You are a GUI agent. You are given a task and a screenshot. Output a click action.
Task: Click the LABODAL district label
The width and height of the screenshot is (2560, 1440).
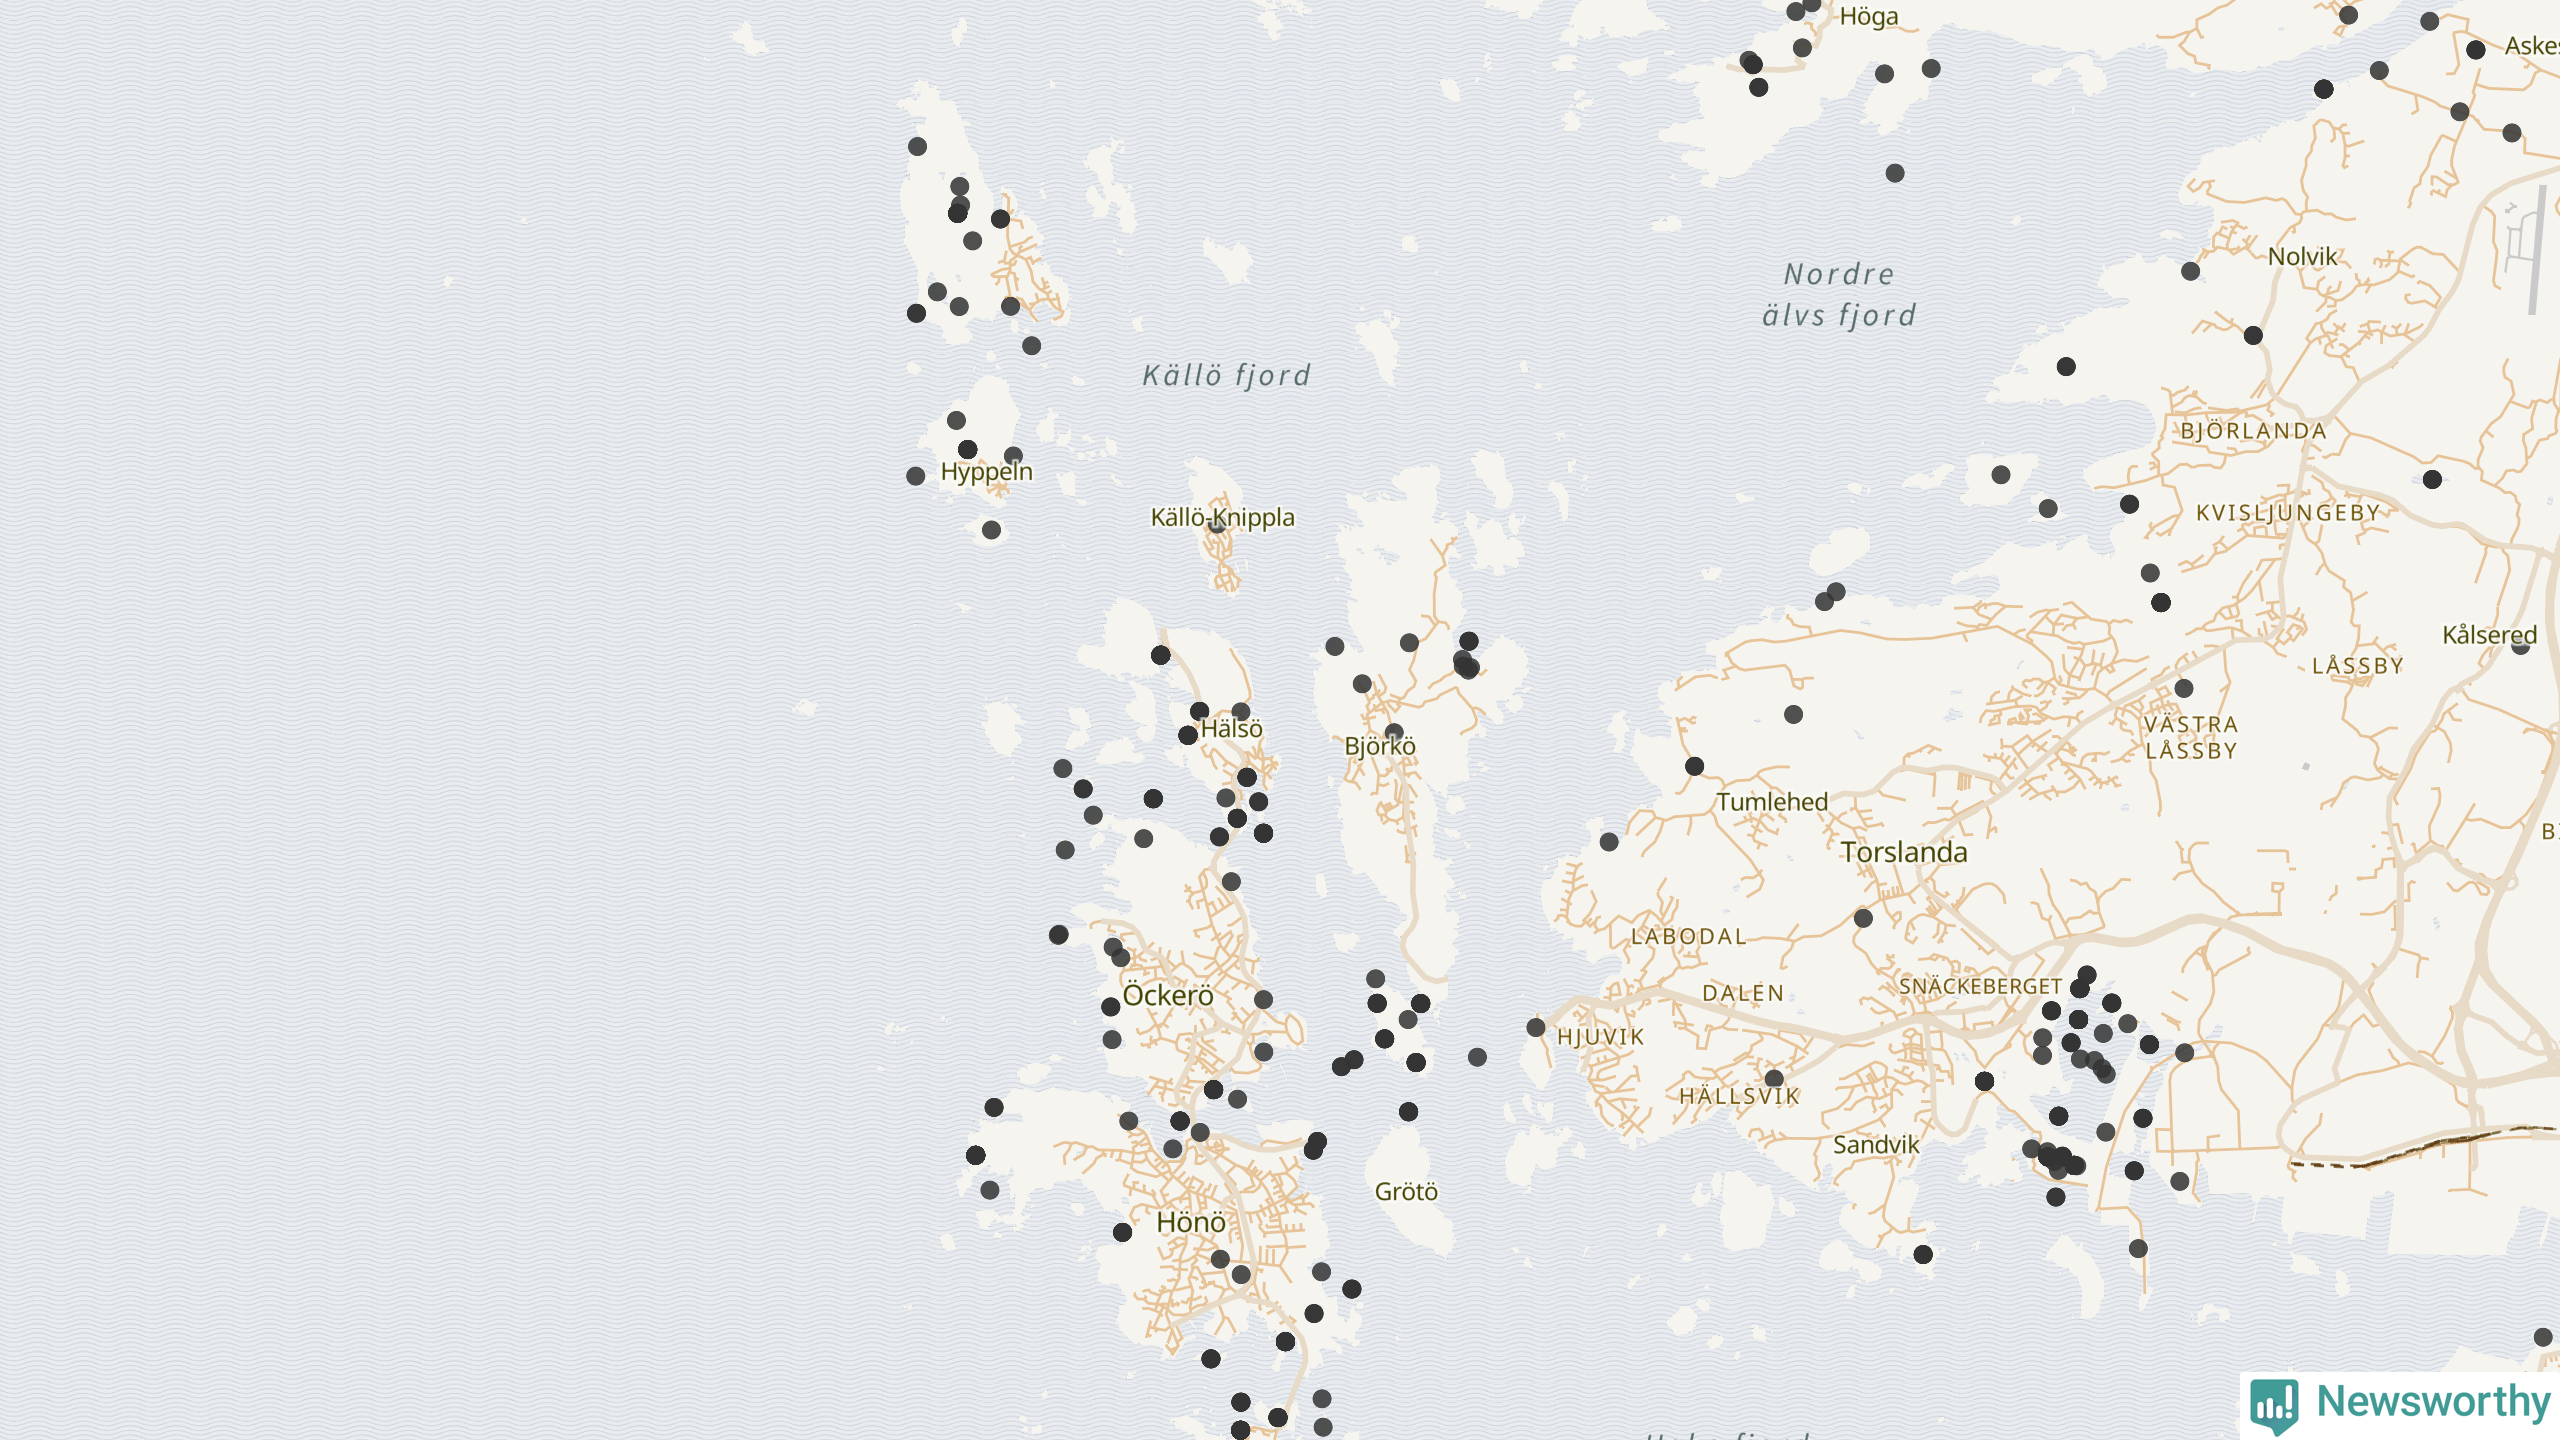point(1689,937)
